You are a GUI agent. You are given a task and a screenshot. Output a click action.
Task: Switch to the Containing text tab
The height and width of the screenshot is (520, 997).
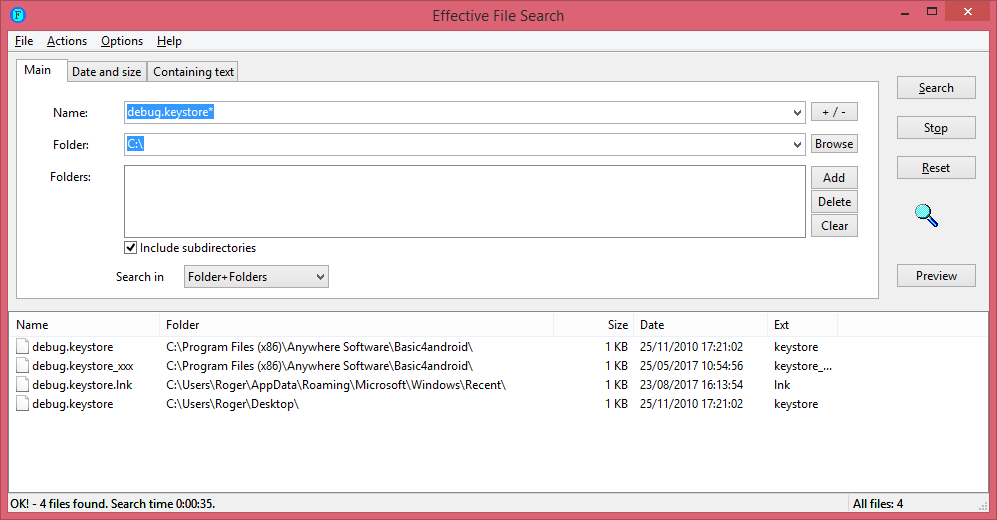pyautogui.click(x=194, y=72)
